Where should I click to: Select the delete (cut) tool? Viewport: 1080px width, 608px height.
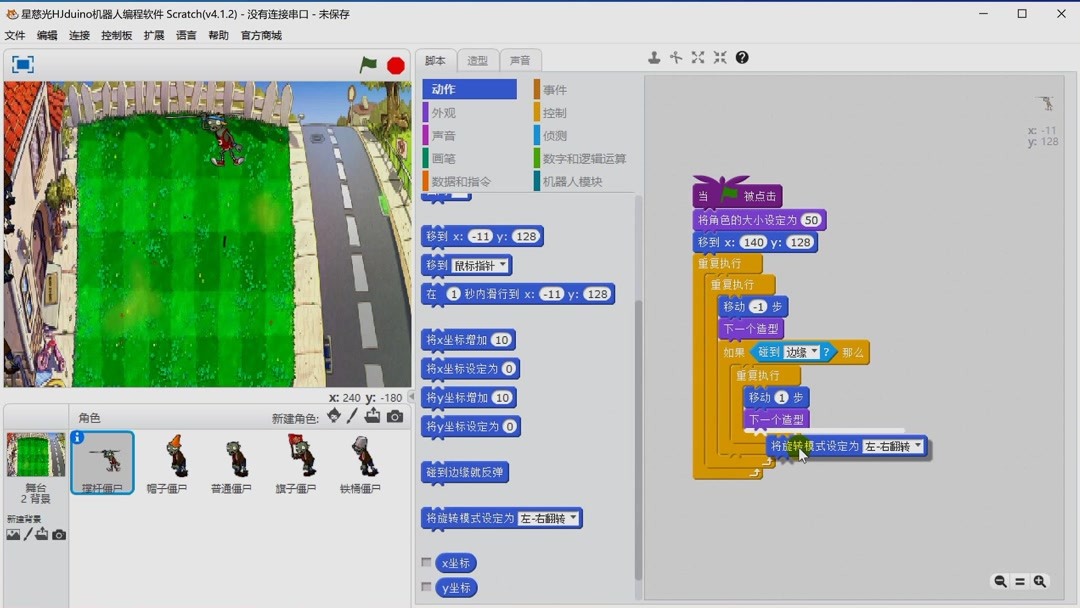(x=676, y=57)
